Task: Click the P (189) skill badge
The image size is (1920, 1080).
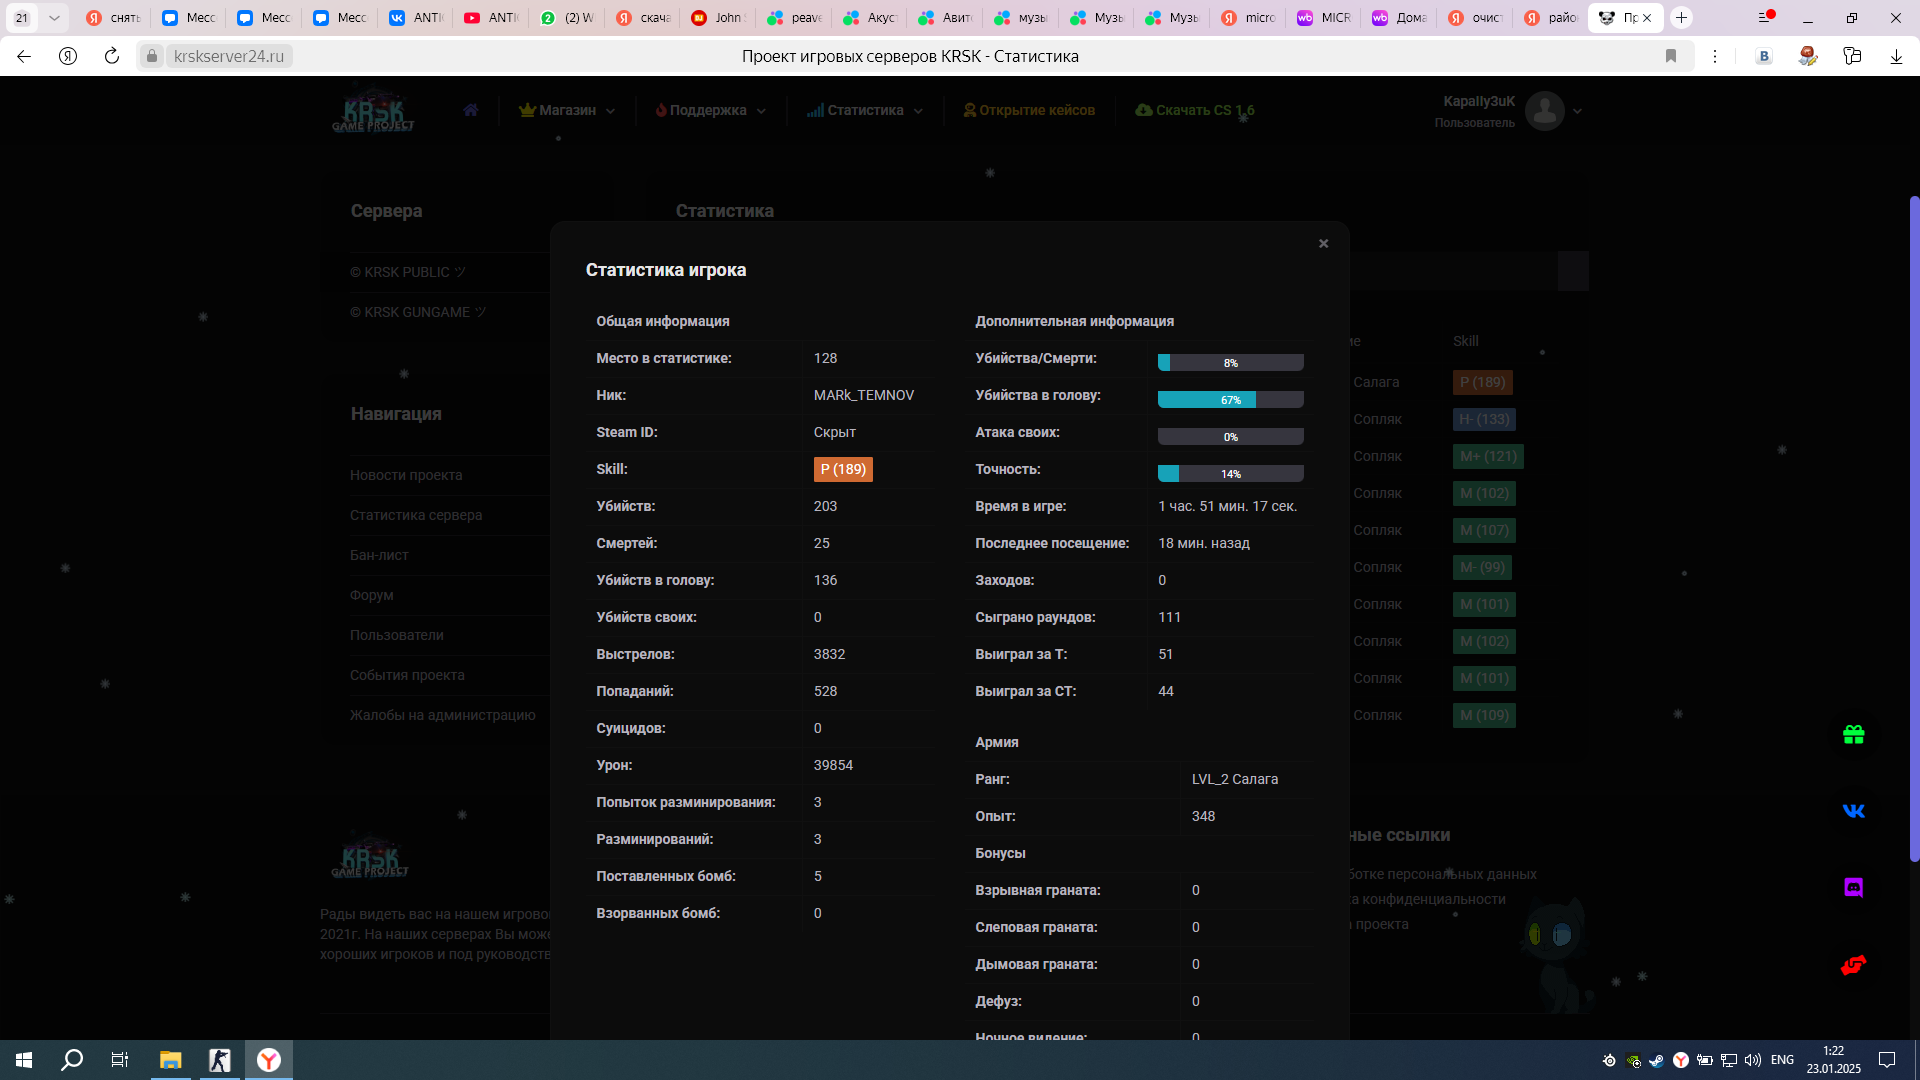Action: tap(843, 469)
